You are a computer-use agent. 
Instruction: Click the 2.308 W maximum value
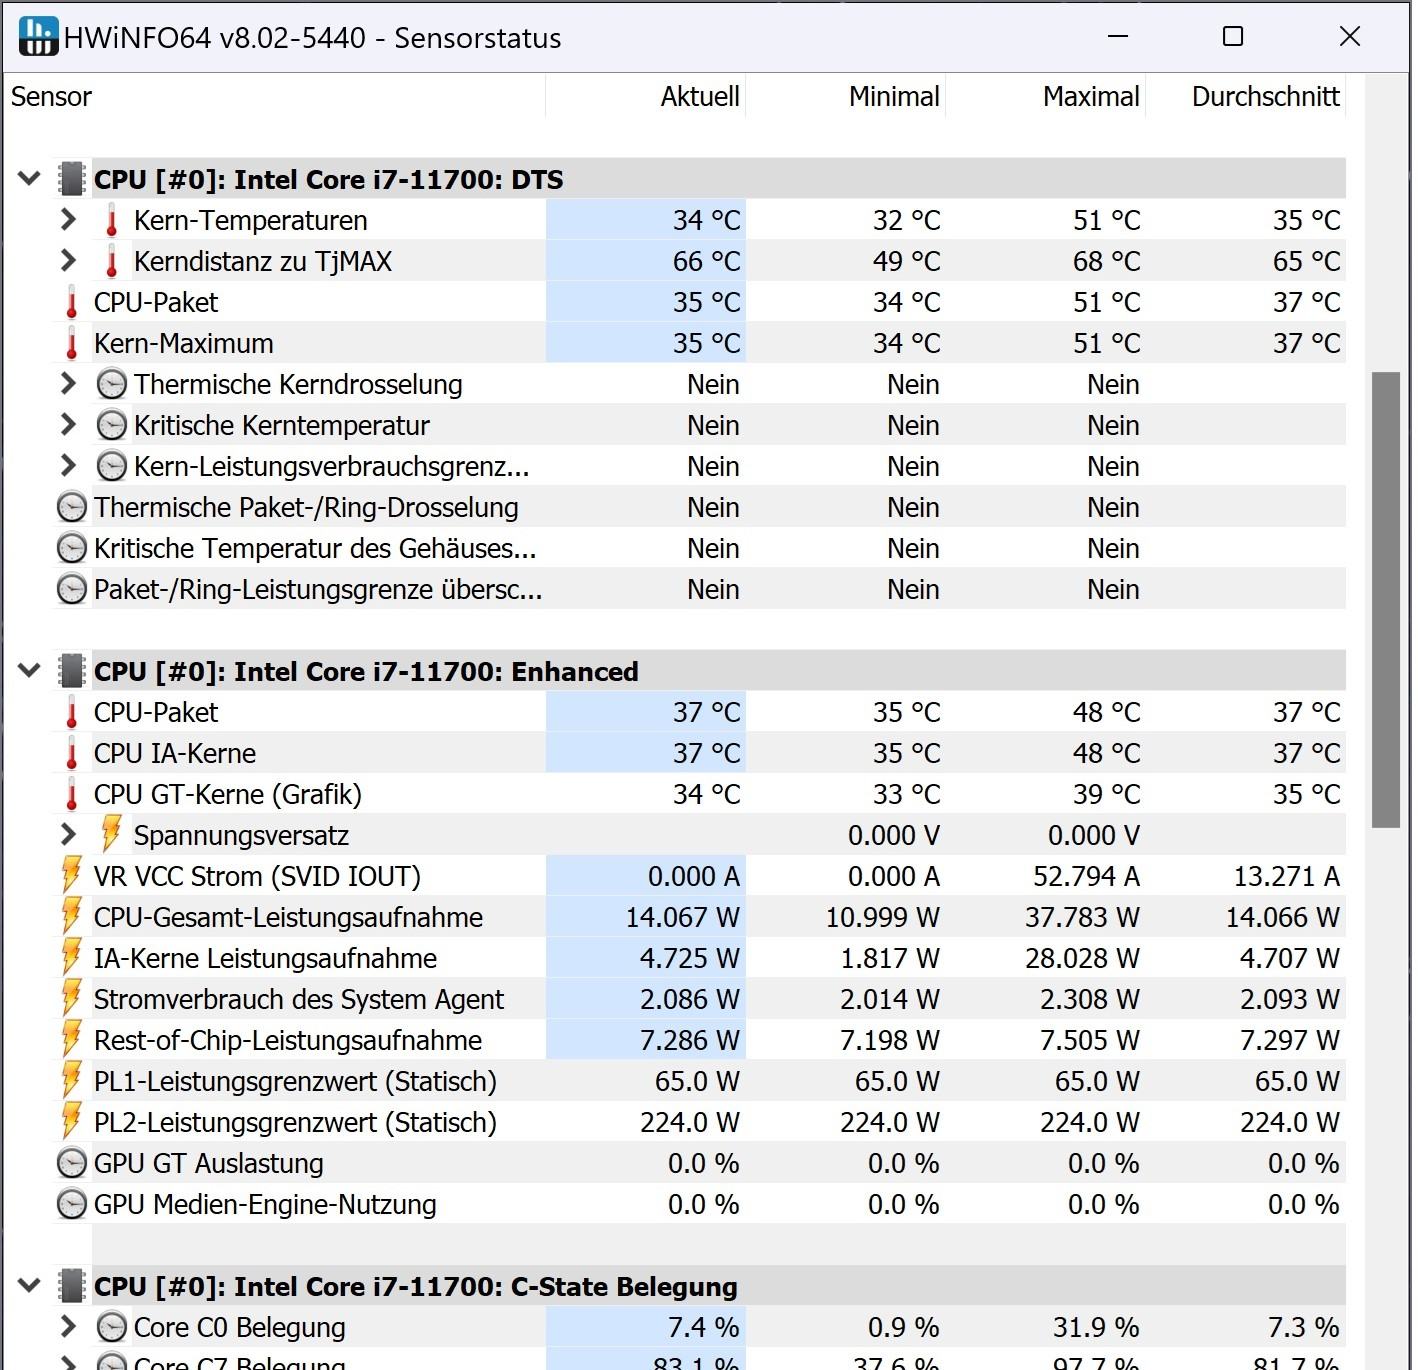[x=1089, y=999]
